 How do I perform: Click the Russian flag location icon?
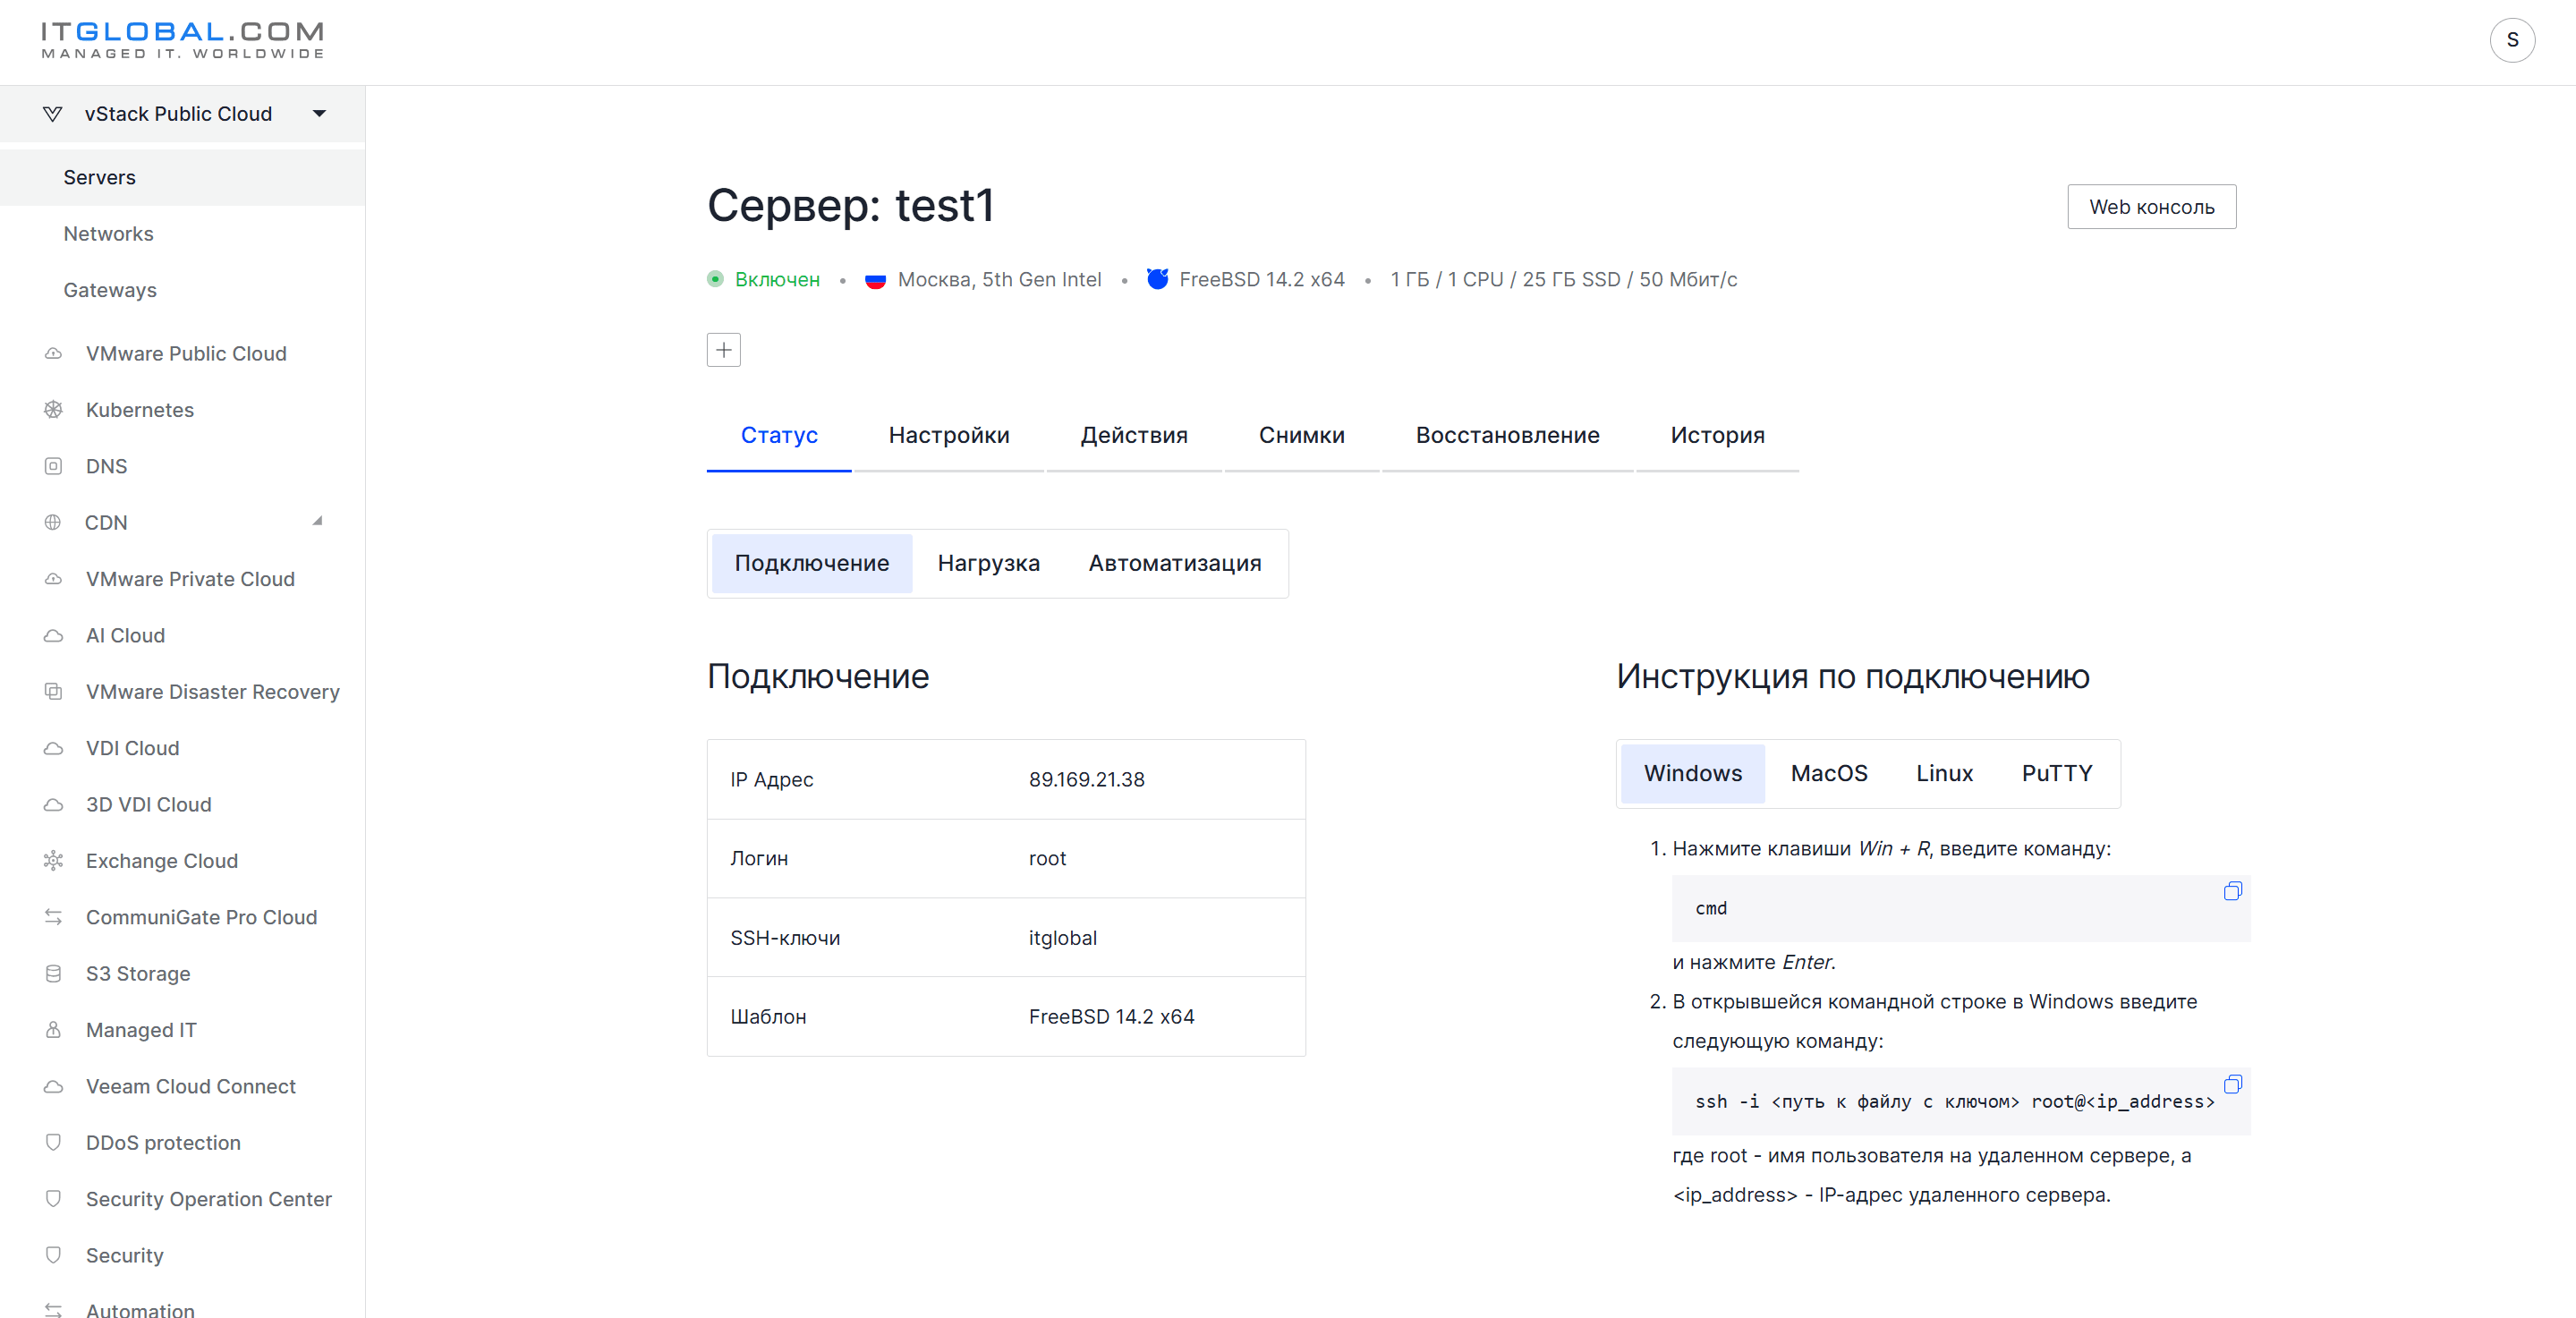875,280
